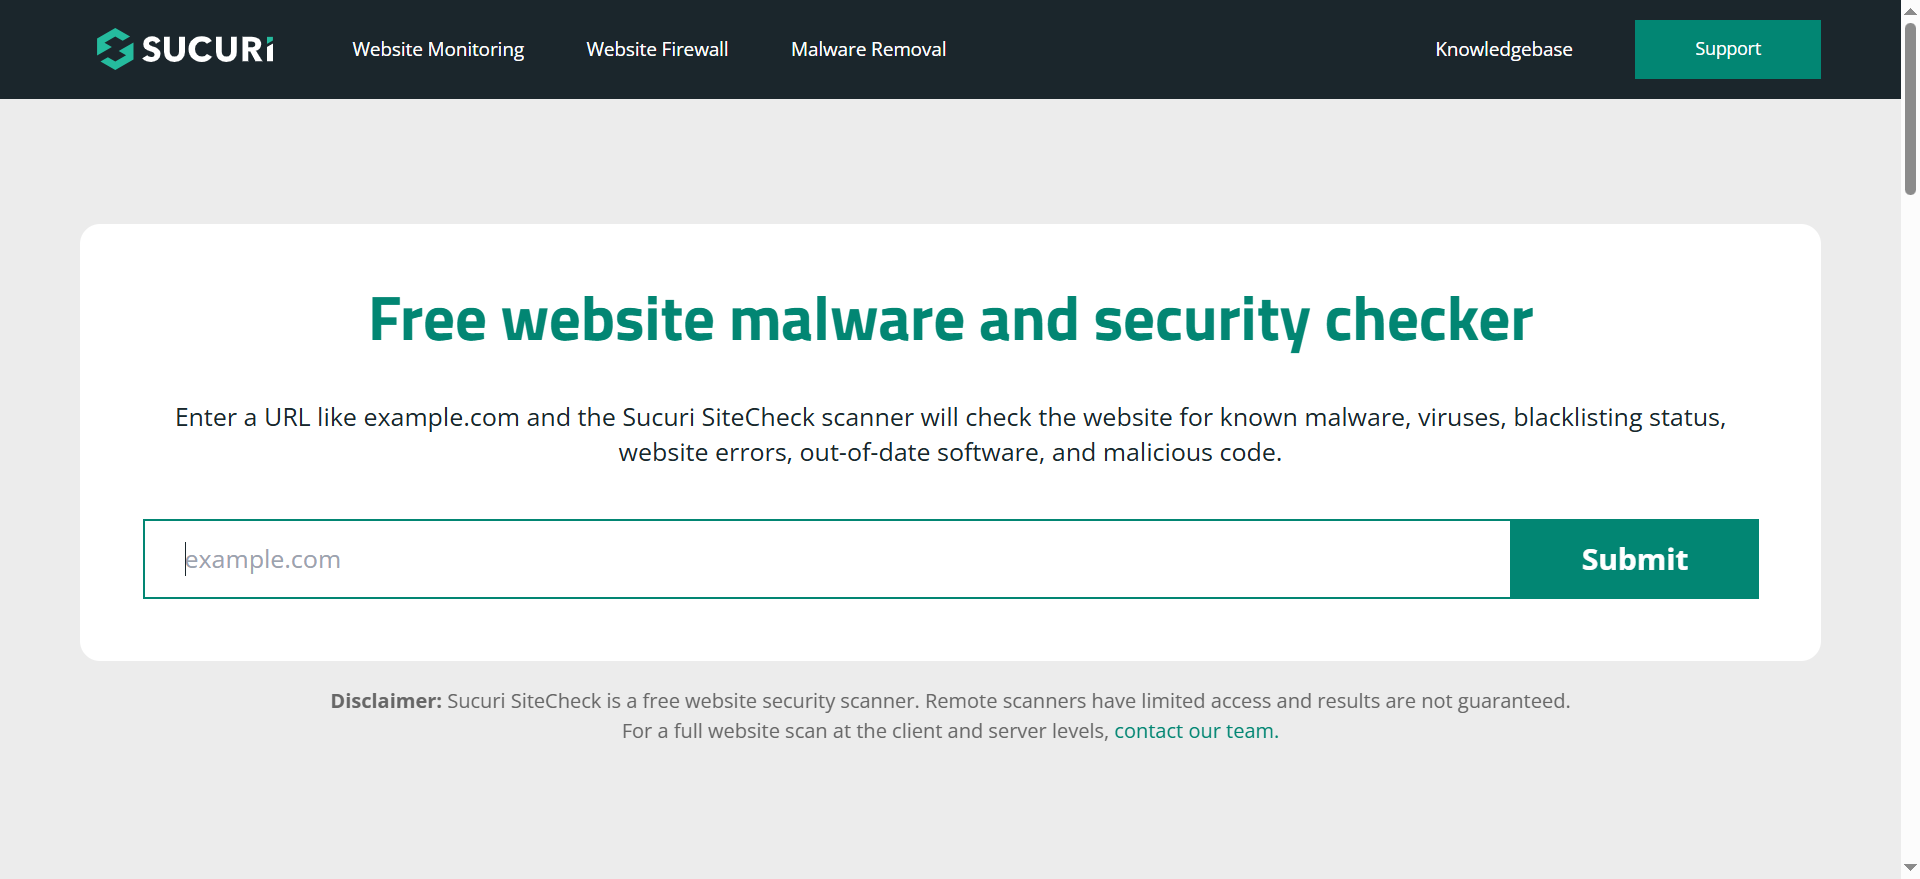Select the free malware checker heading
This screenshot has height=879, width=1920.
pos(950,319)
